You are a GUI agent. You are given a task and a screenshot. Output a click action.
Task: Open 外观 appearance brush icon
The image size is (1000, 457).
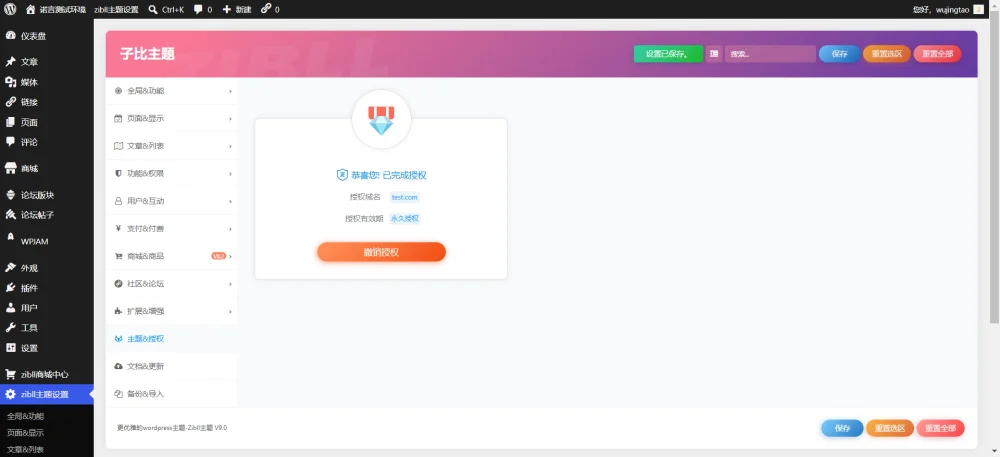[x=10, y=268]
